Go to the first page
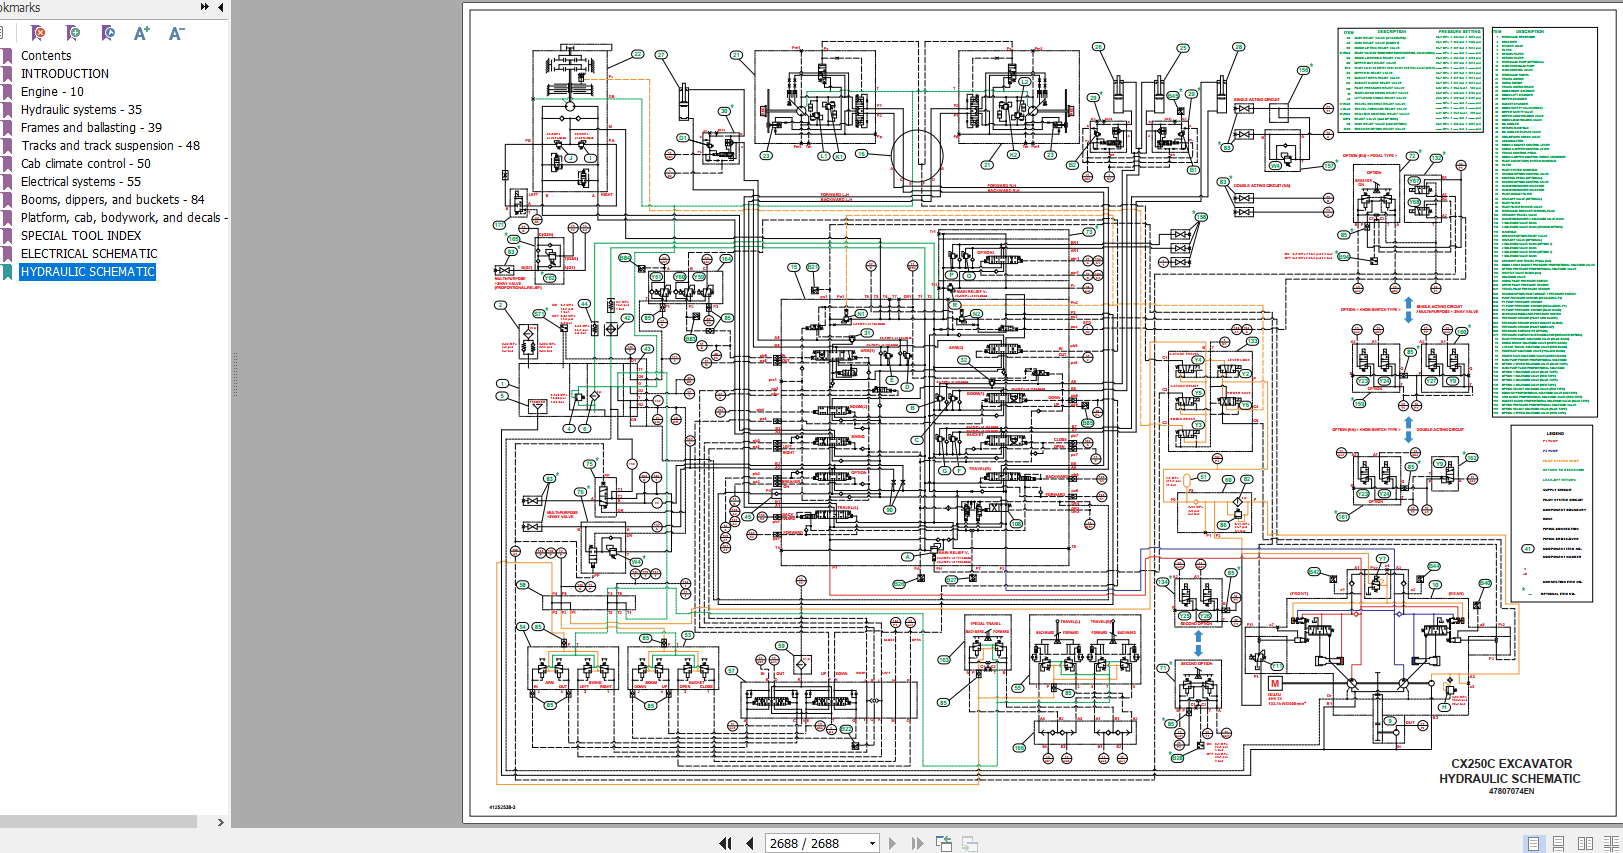The image size is (1623, 853). click(x=725, y=843)
